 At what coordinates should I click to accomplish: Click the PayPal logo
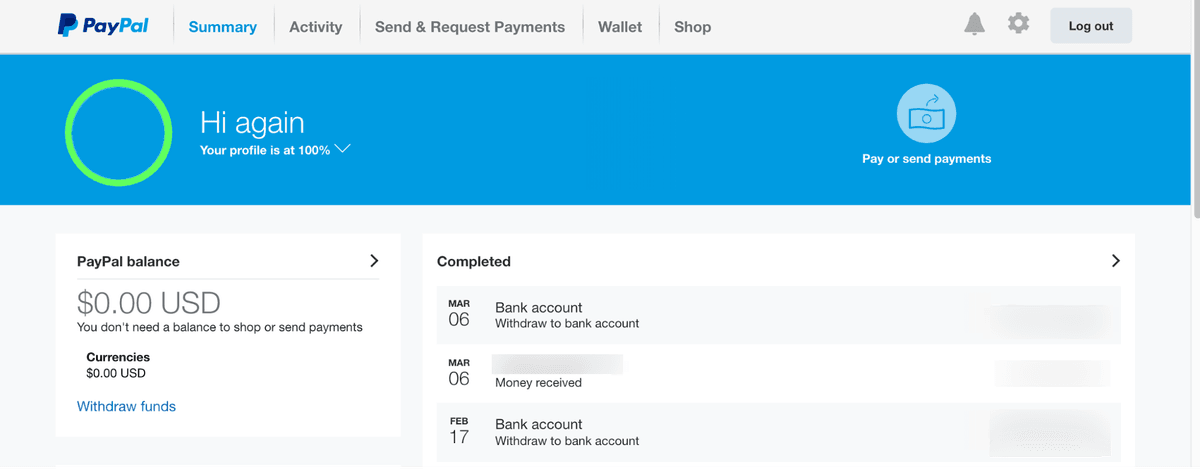[x=103, y=26]
